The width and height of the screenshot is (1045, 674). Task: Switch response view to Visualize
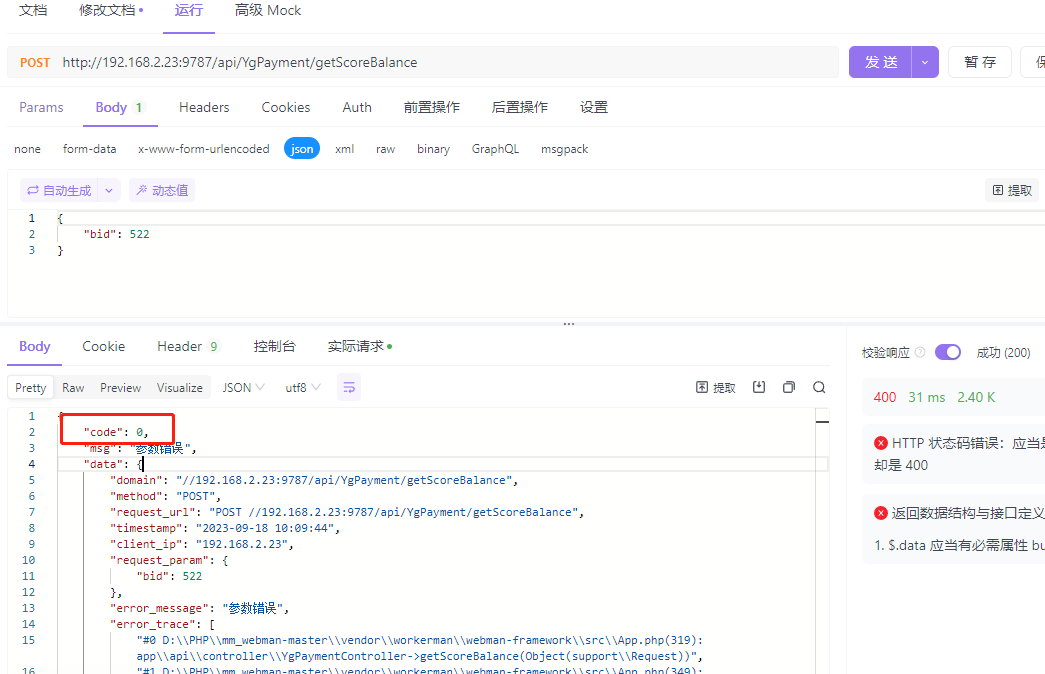tap(180, 387)
